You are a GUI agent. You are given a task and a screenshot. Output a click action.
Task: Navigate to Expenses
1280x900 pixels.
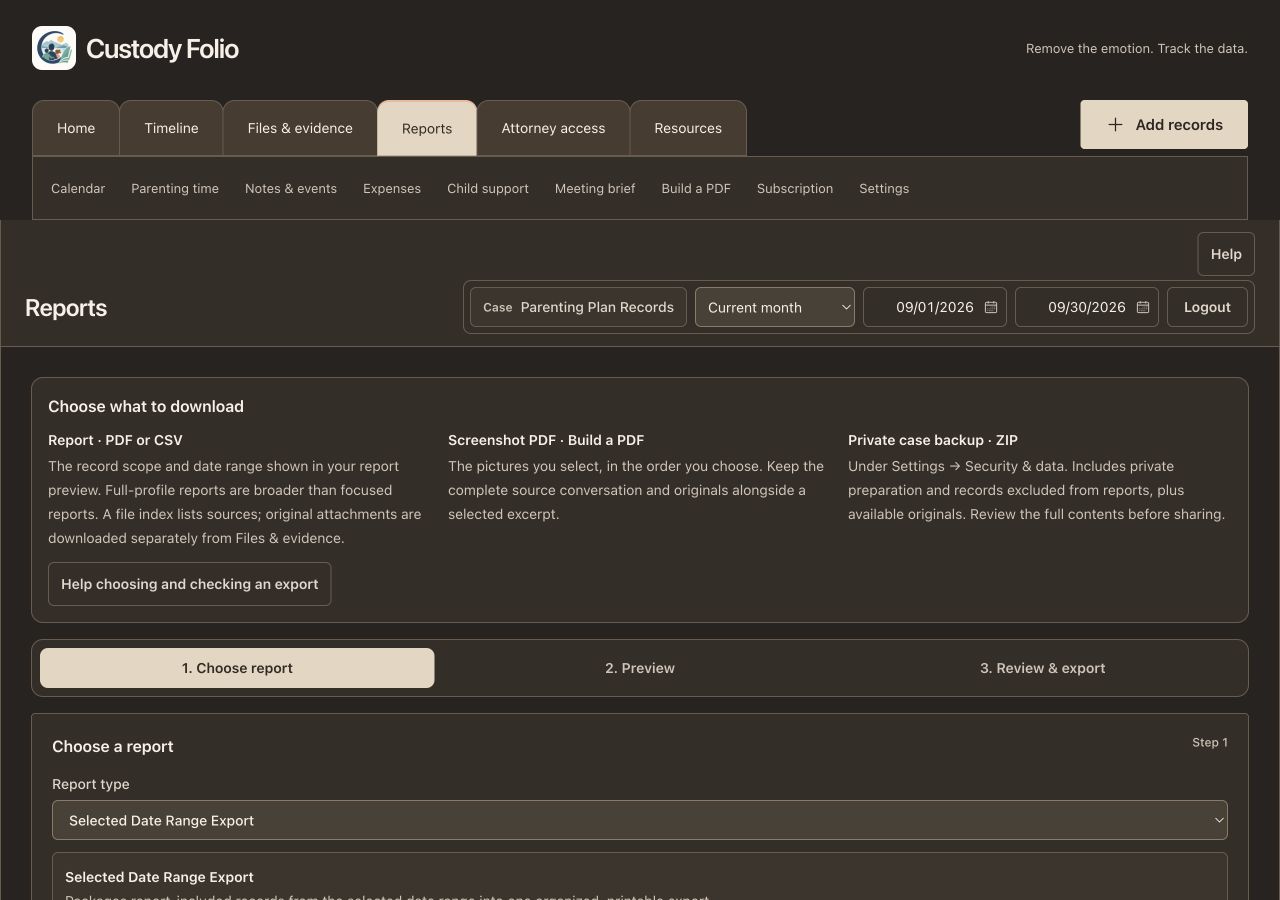(392, 188)
